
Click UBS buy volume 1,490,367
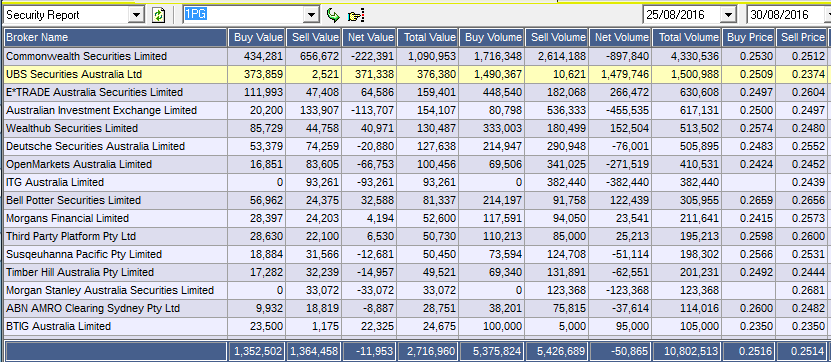click(x=497, y=74)
